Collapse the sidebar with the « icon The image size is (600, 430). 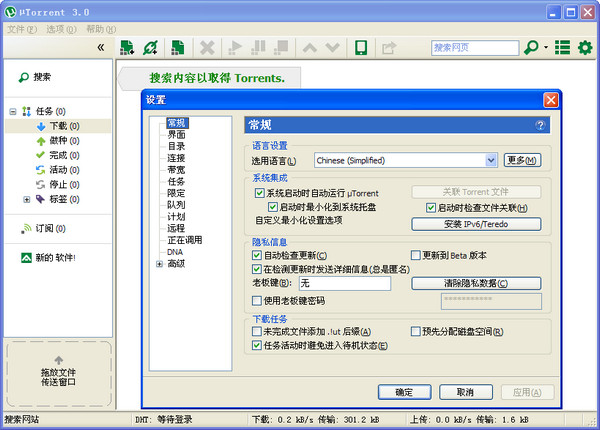coord(100,47)
